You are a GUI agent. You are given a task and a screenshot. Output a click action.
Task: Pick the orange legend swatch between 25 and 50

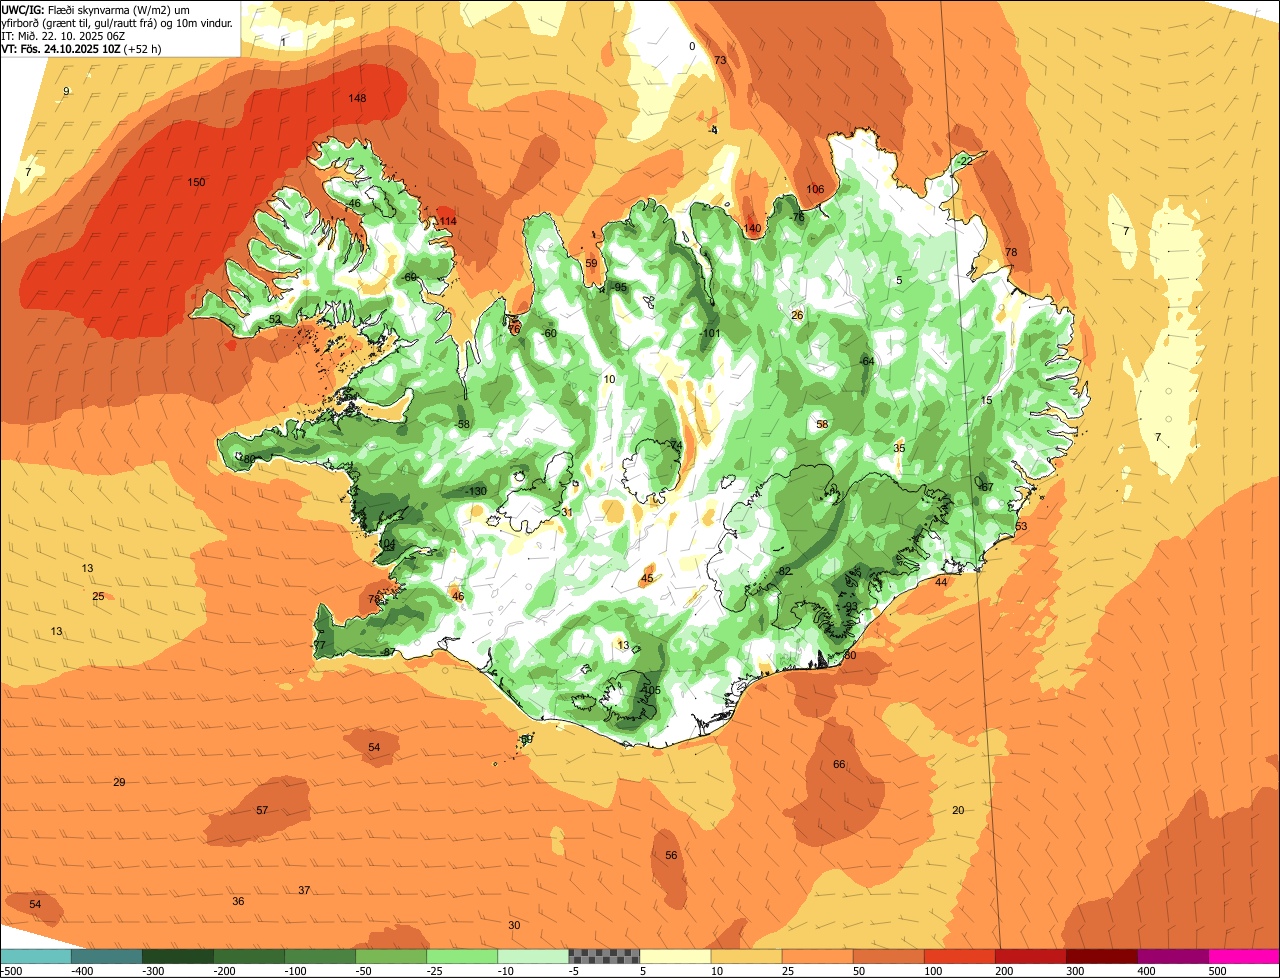[x=817, y=956]
